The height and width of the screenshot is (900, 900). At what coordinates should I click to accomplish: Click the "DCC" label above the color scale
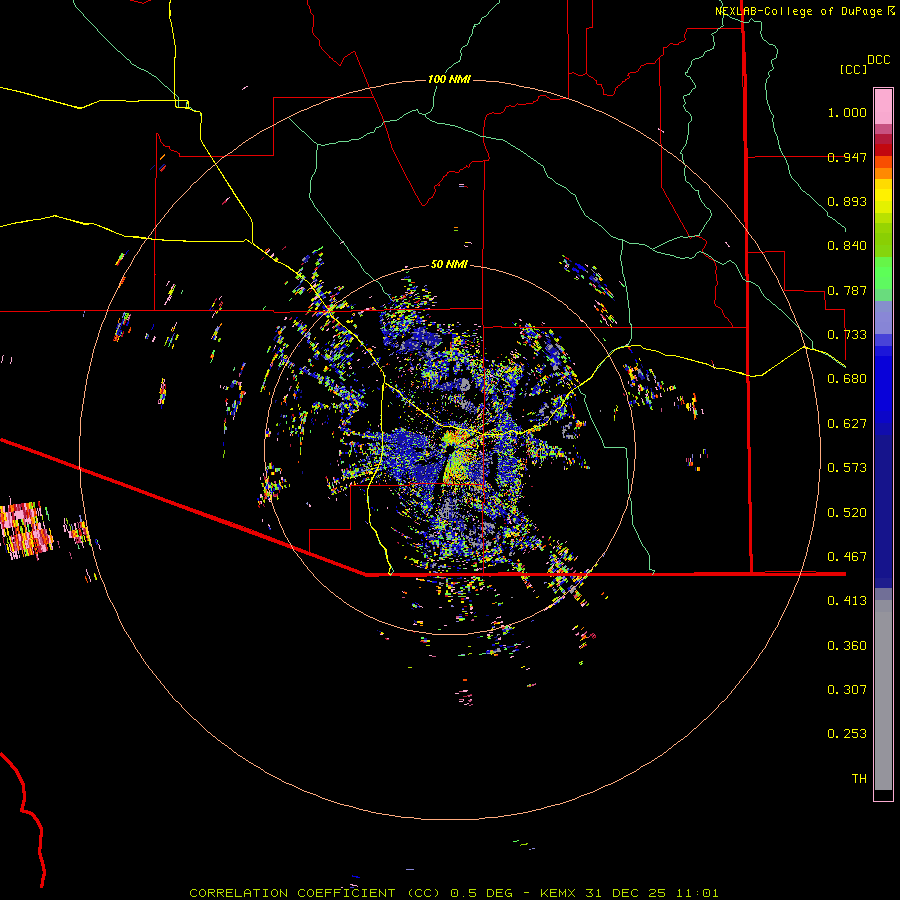[x=879, y=60]
